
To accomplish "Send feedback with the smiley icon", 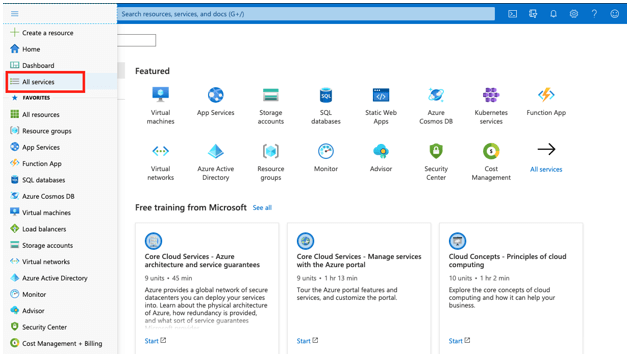I will coord(615,14).
